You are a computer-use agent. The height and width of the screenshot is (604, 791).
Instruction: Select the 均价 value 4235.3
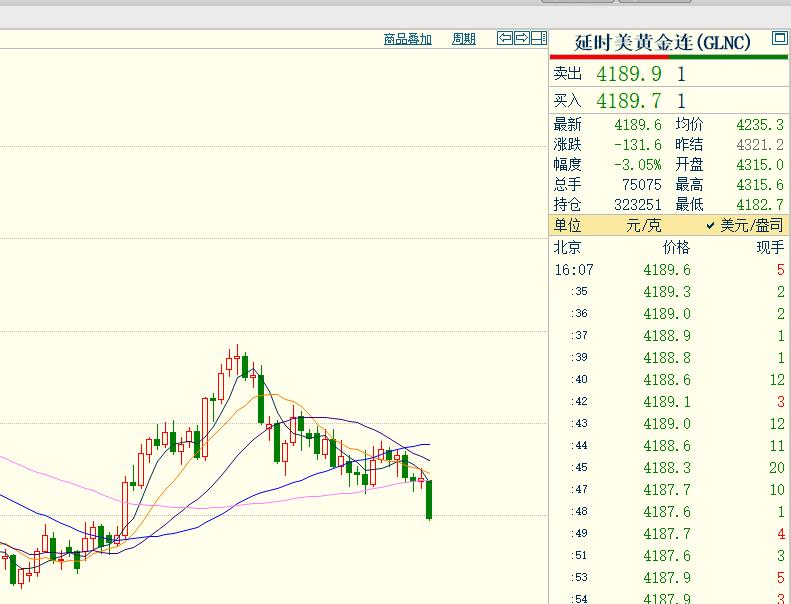point(760,125)
